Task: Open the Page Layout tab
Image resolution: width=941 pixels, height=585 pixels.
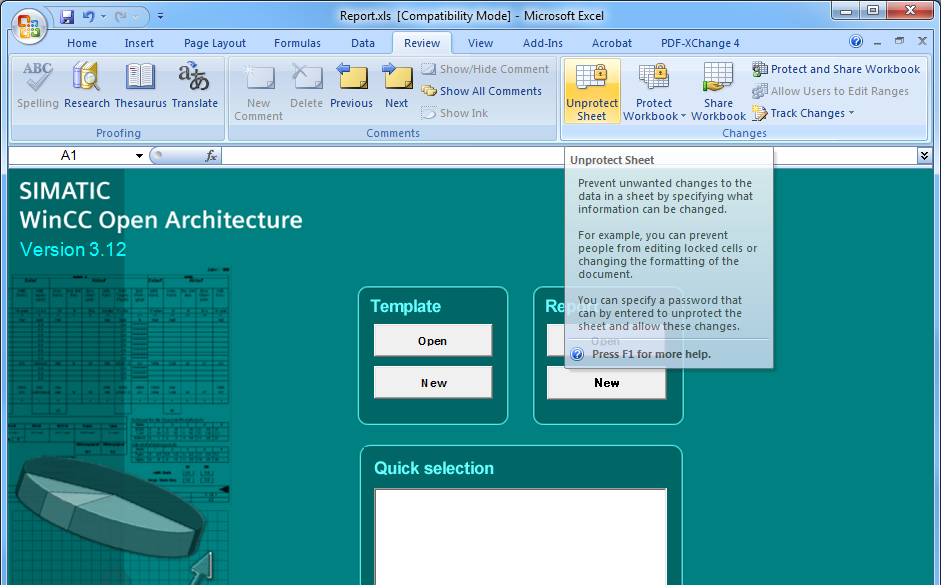Action: point(215,43)
